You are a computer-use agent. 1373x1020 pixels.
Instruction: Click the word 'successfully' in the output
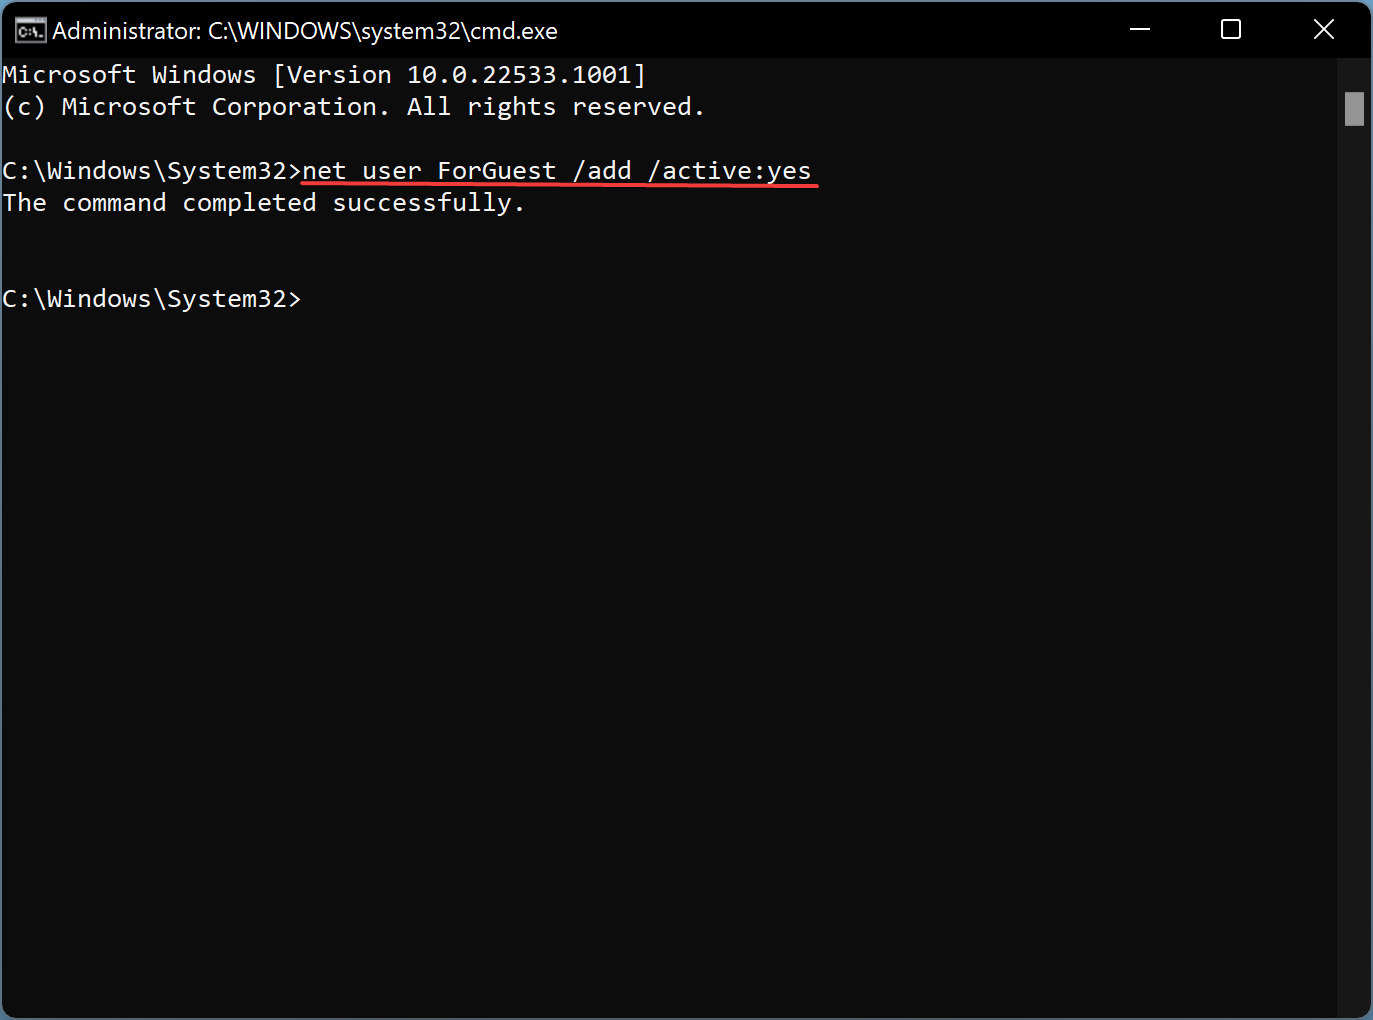point(422,203)
